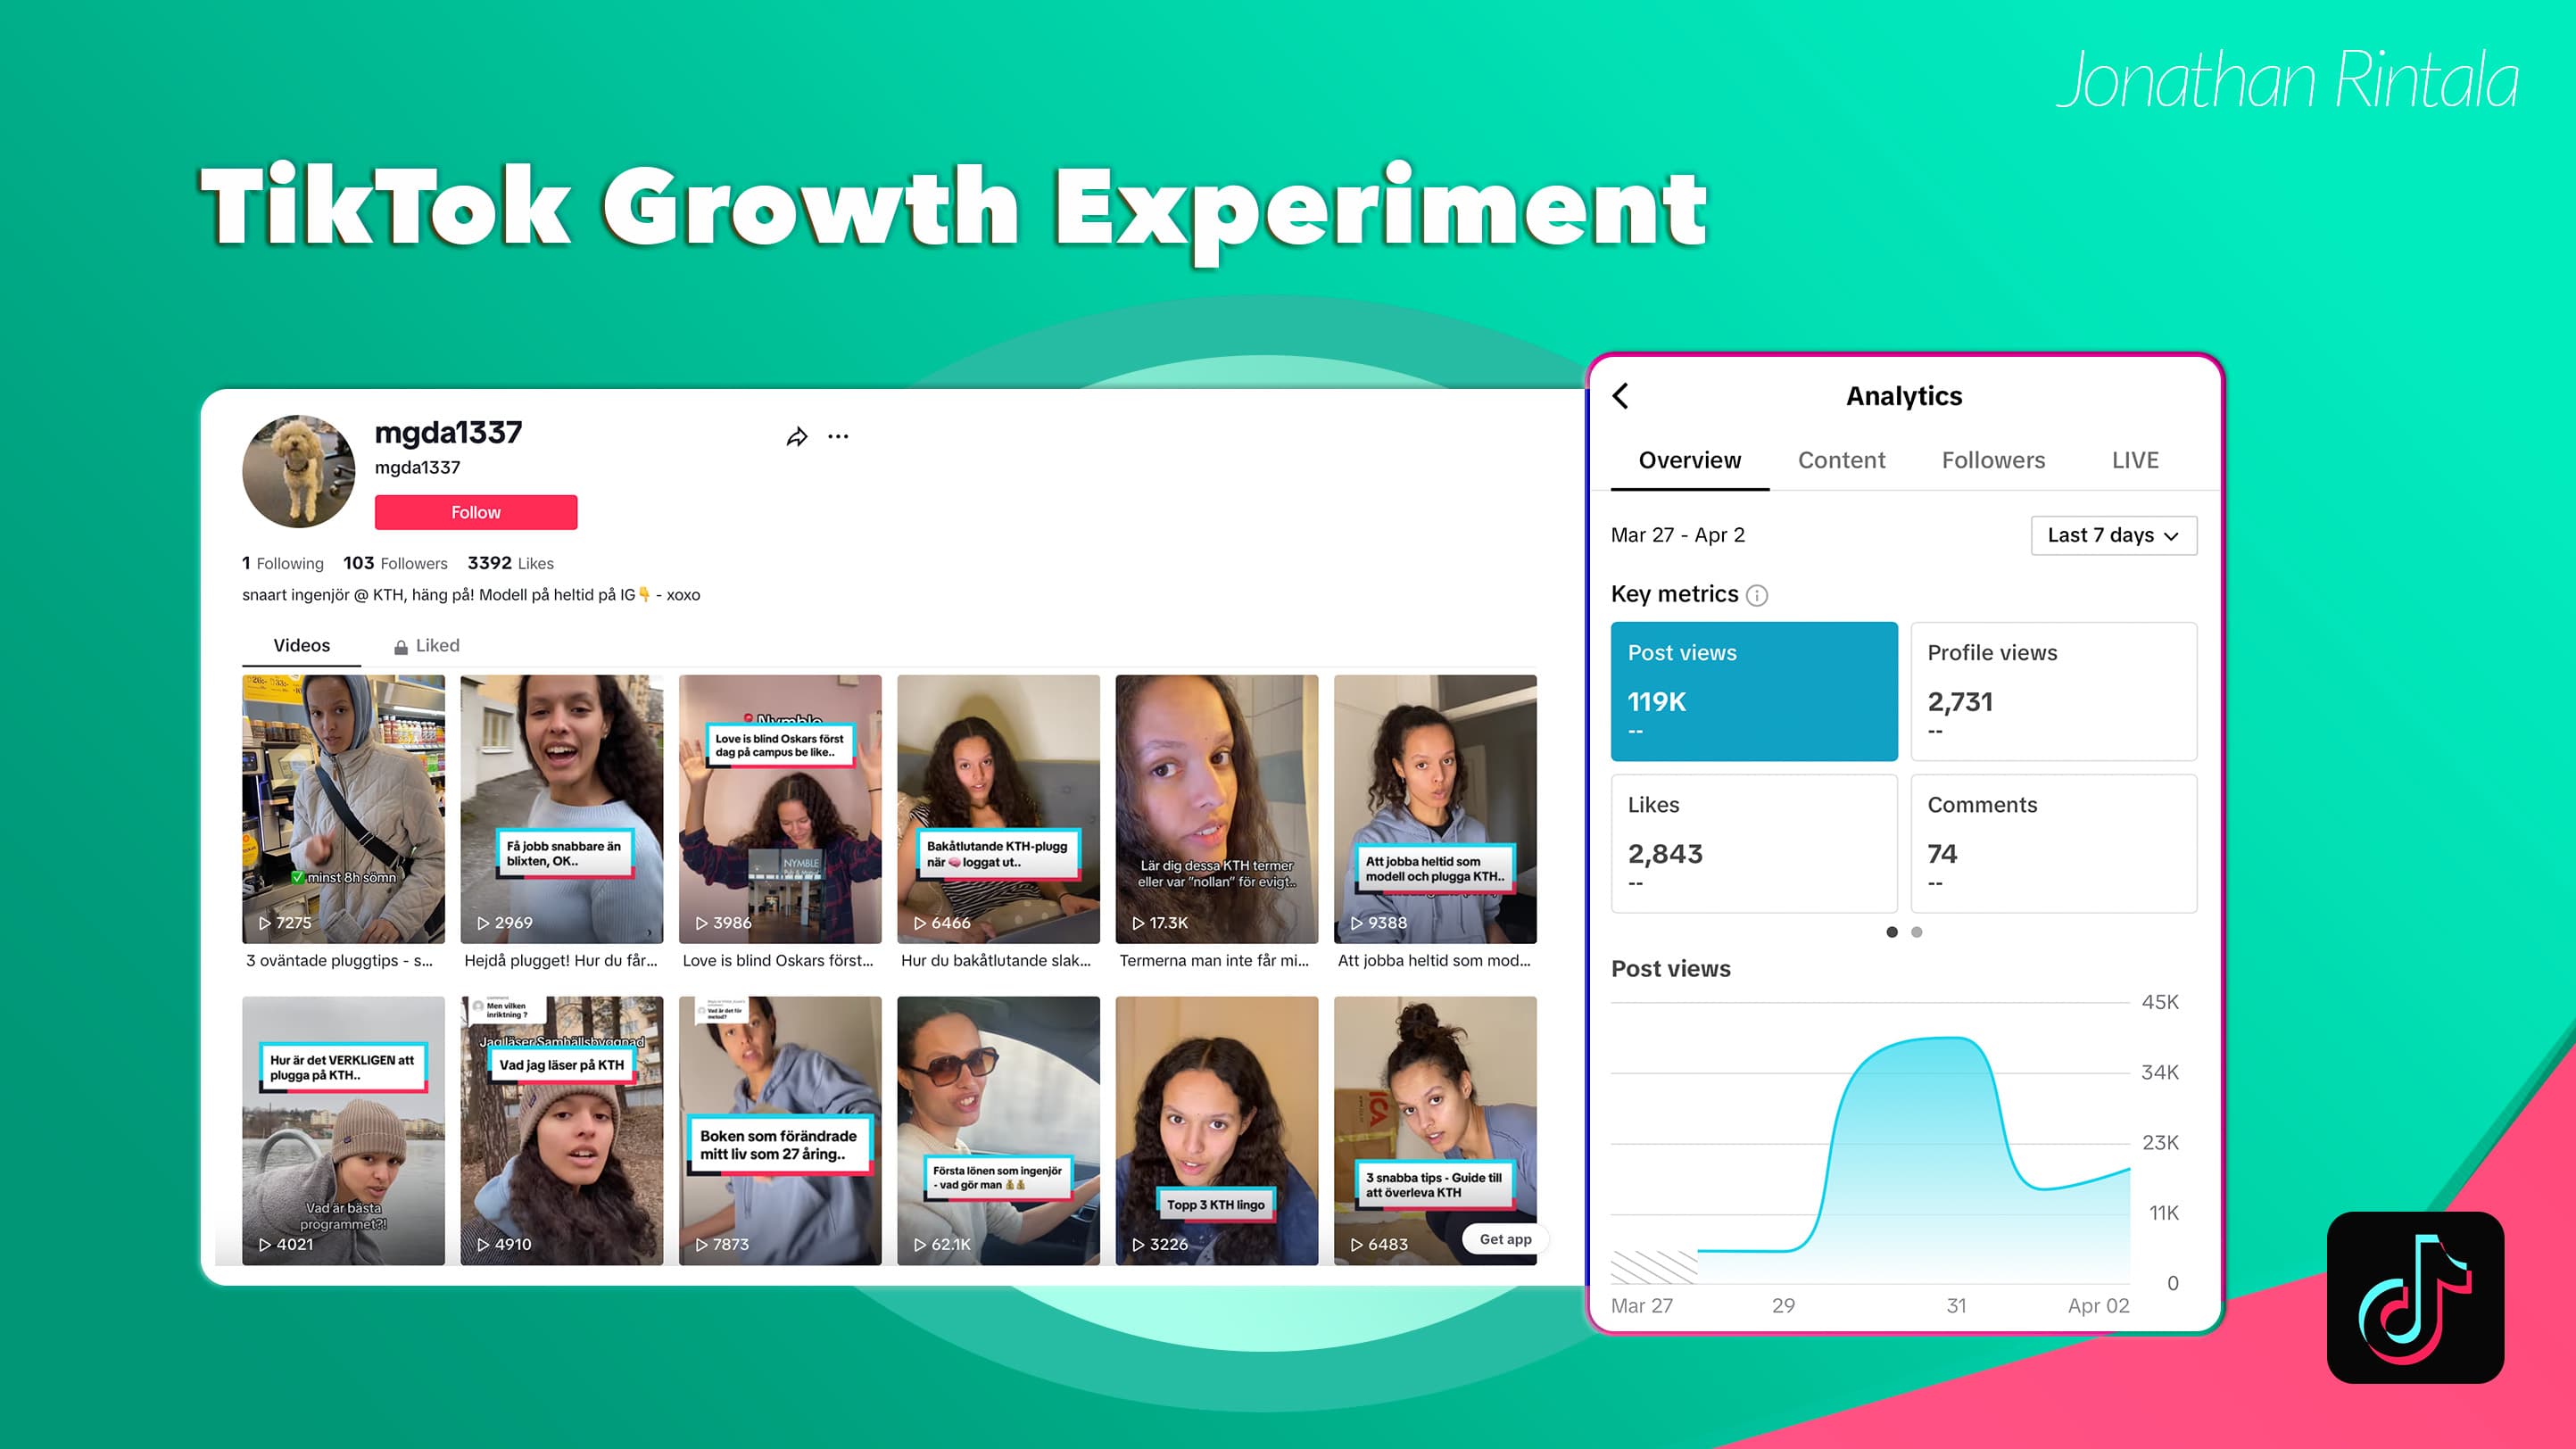Screen dimensions: 2576x1449
Task: Click the Get app button
Action: click(1504, 1239)
